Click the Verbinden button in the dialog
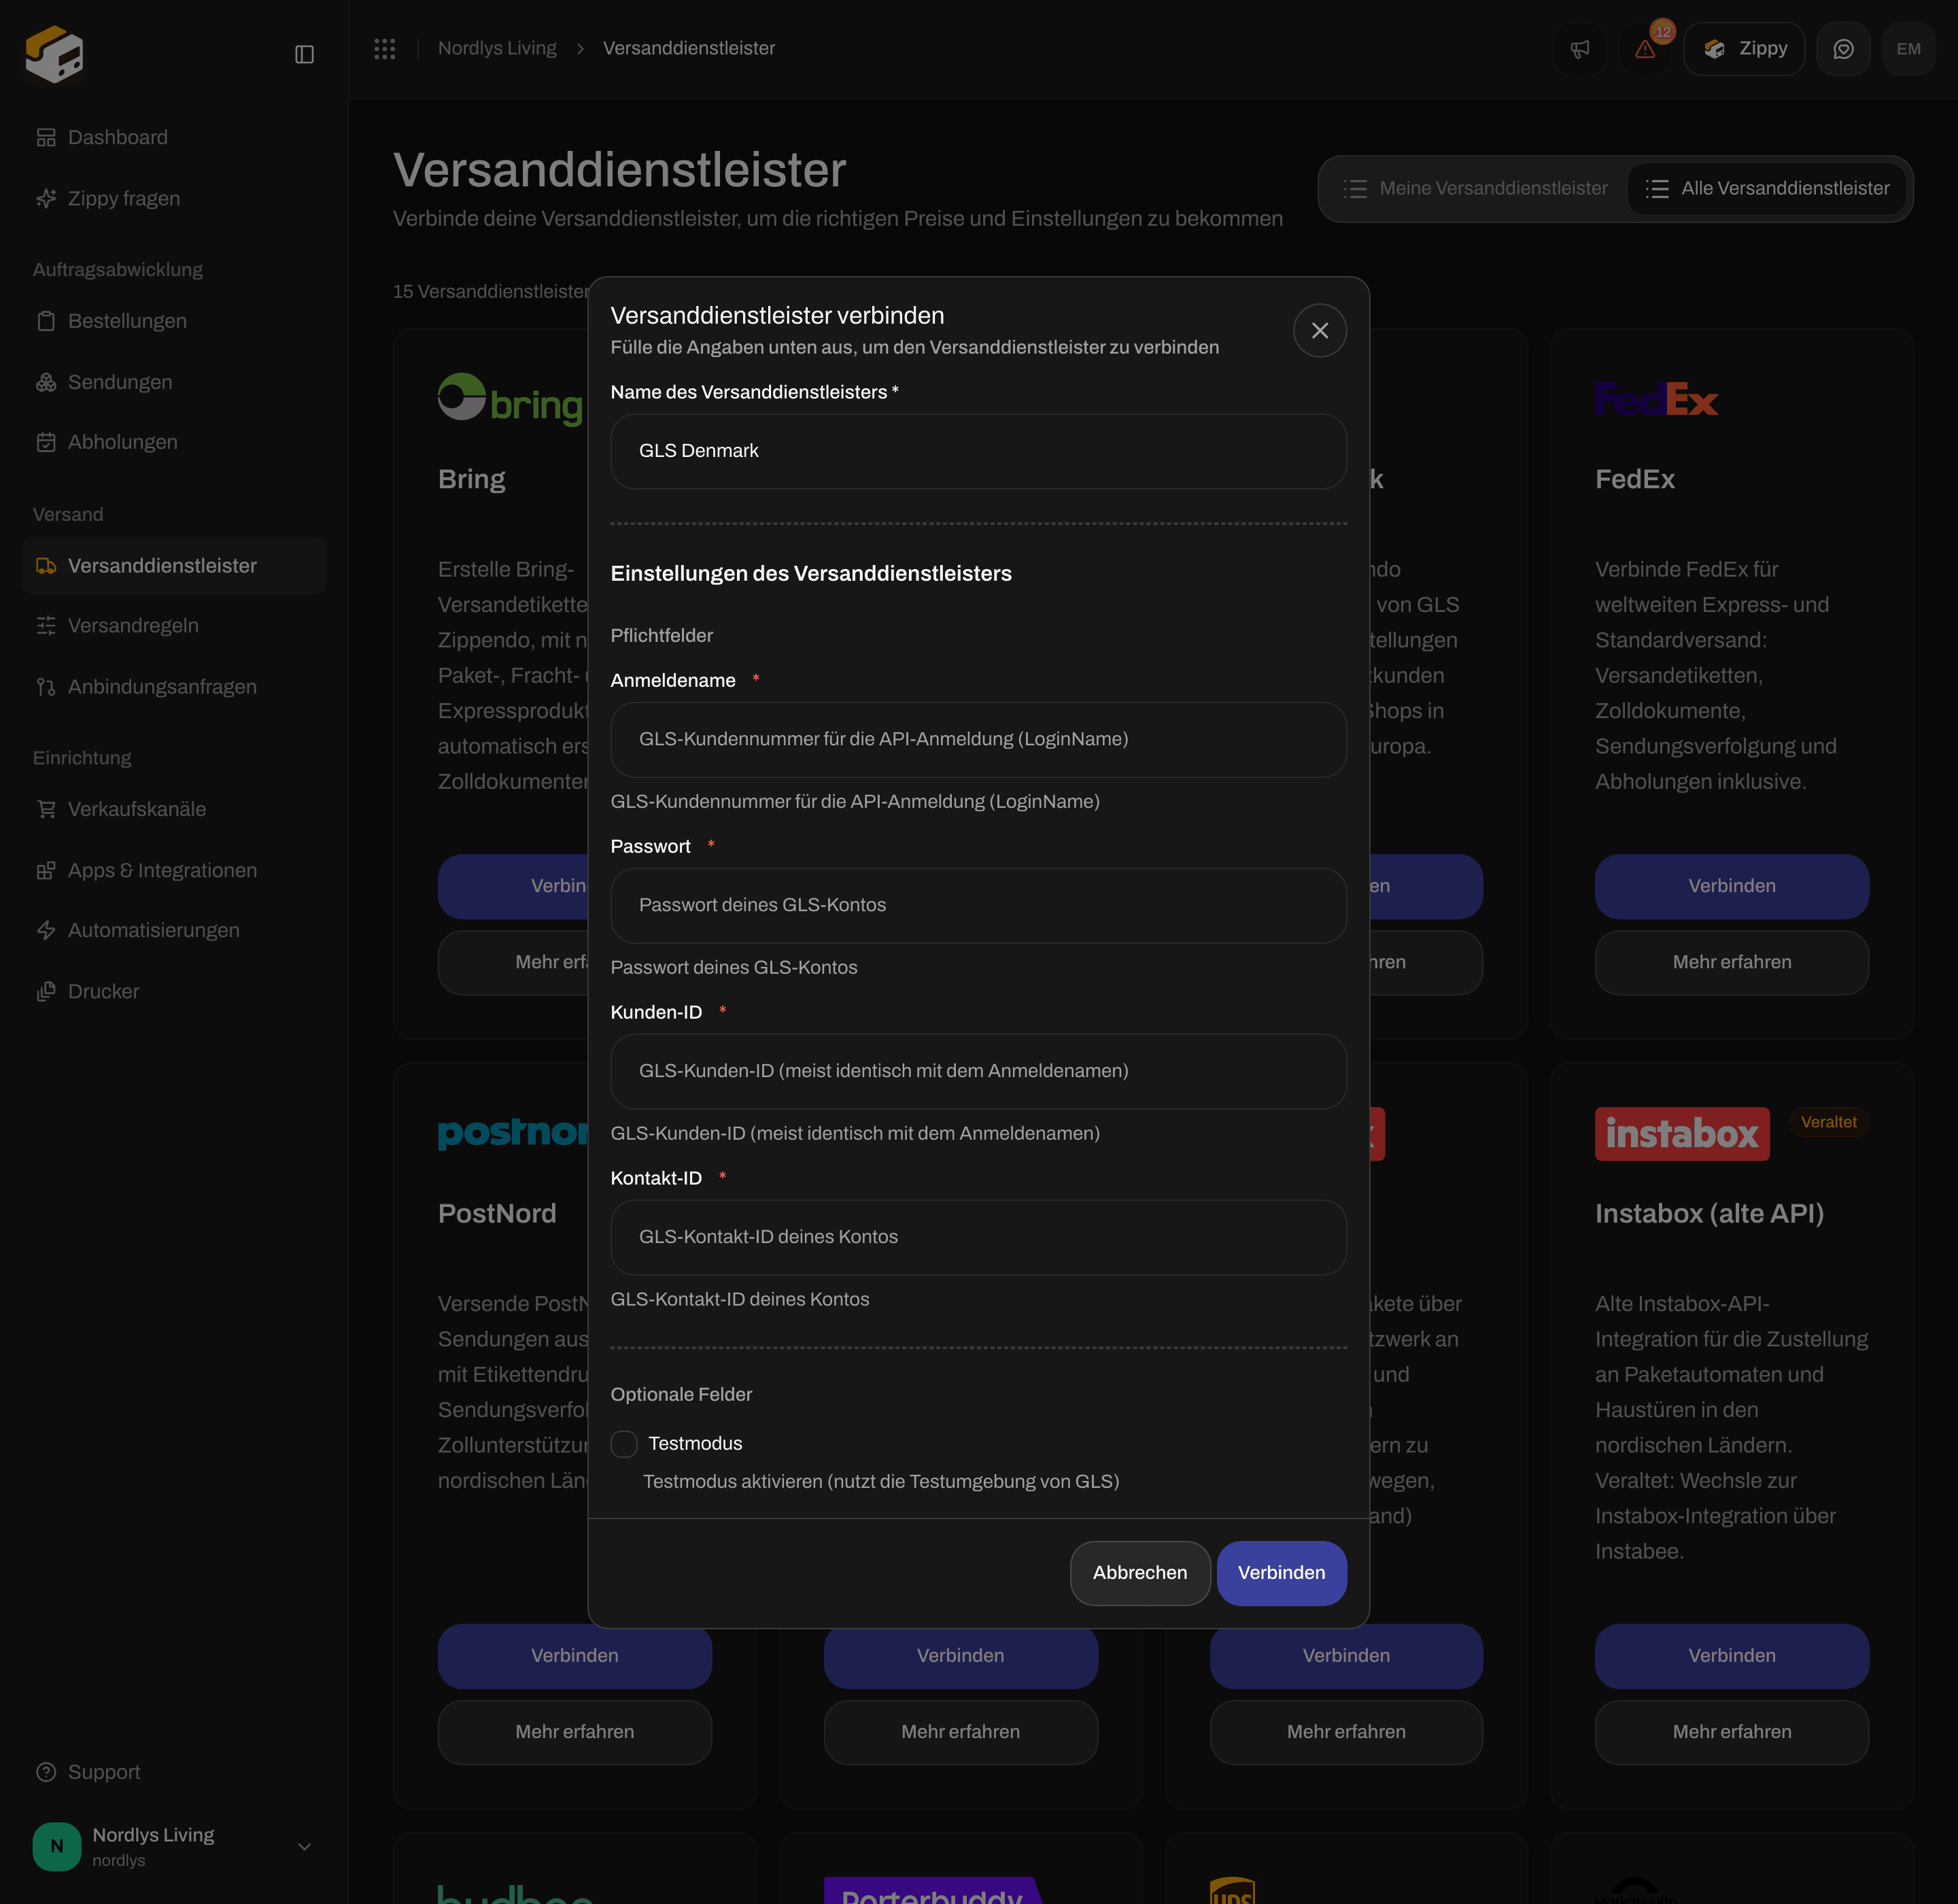 1281,1572
